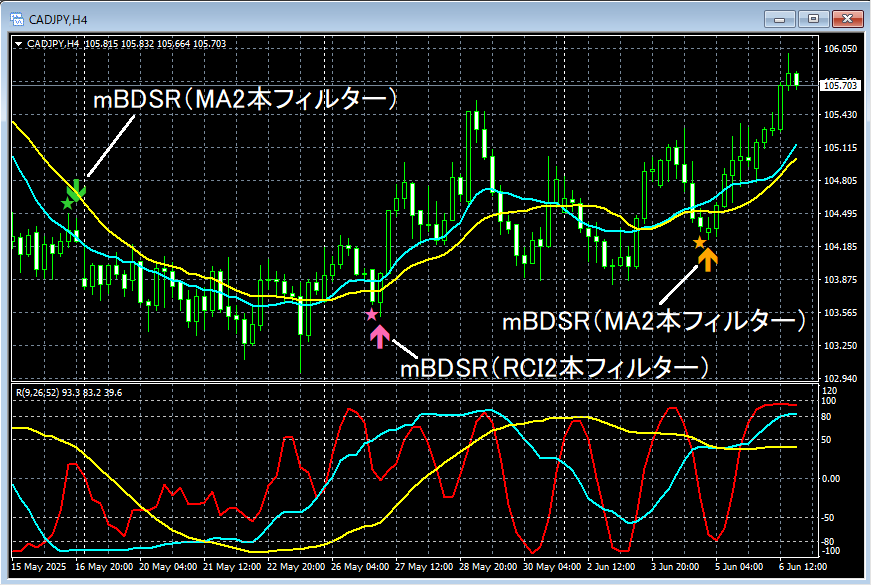Select the green star signal marker
The image size is (872, 586).
(67, 203)
